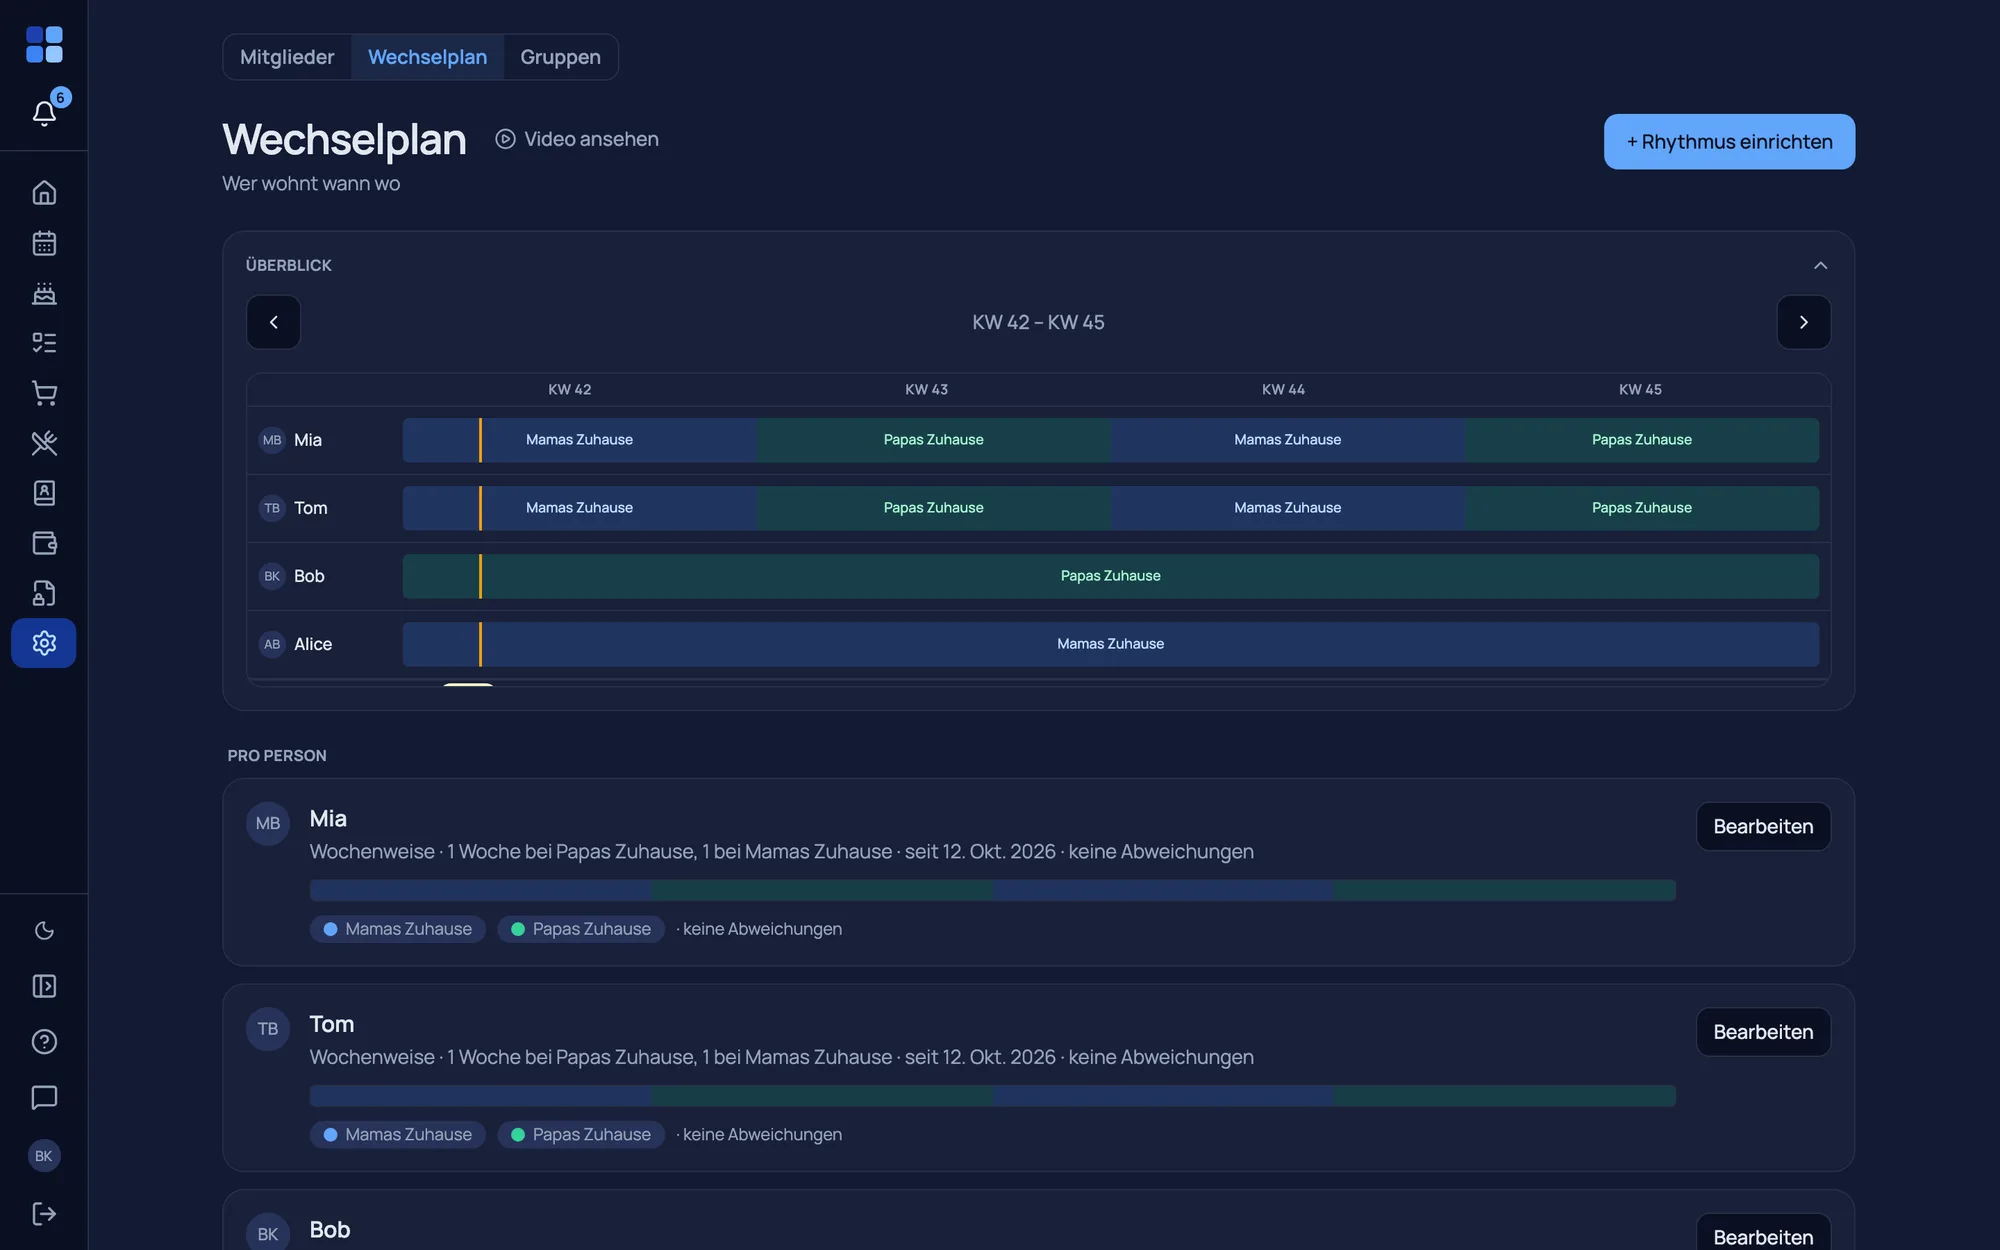
Task: Click the BK user avatar in sidebar
Action: pos(44,1156)
